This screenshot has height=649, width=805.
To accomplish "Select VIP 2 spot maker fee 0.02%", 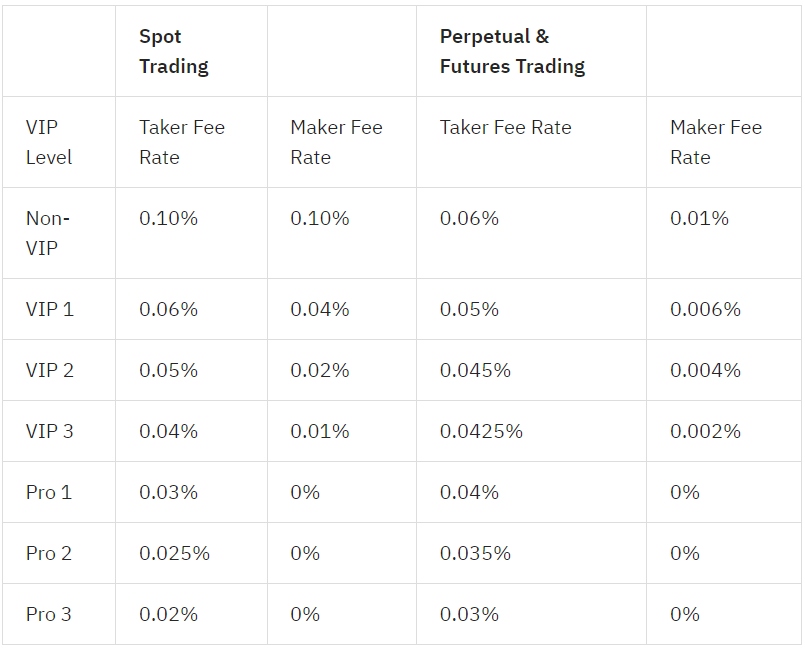I will [320, 370].
